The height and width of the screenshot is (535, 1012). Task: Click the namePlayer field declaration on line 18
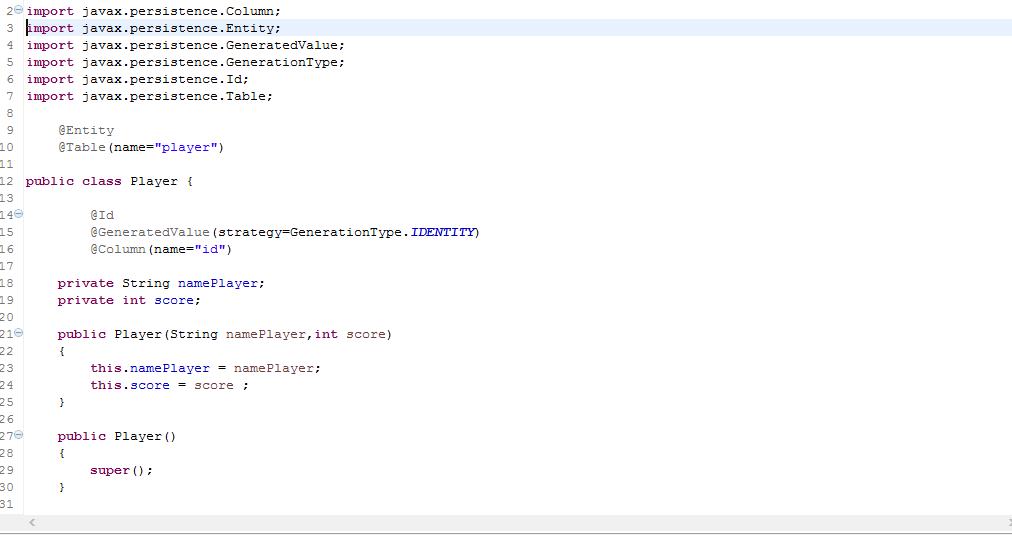click(218, 283)
